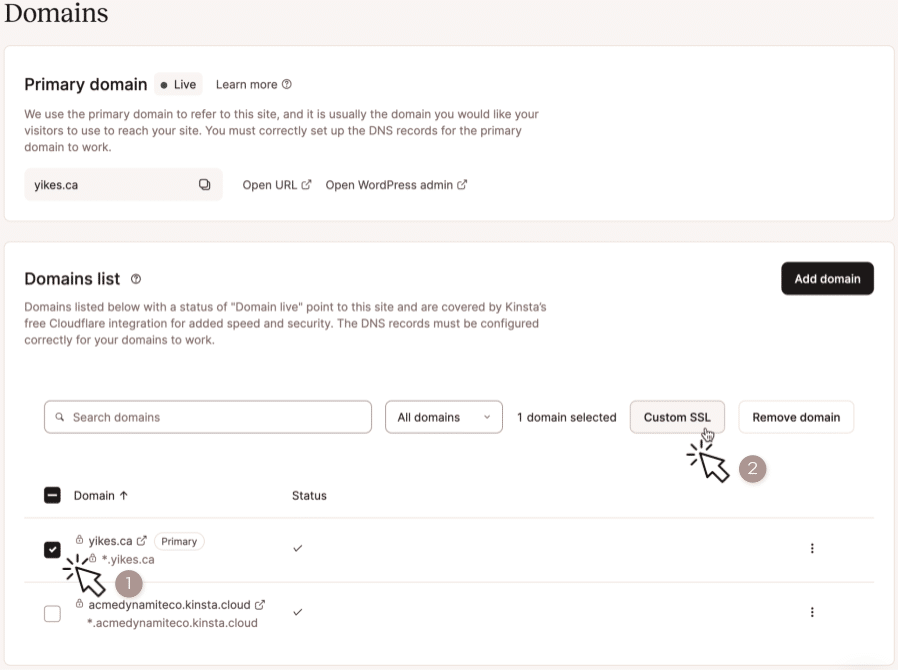Image resolution: width=900 pixels, height=670 pixels.
Task: Click the Open URL link
Action: [x=270, y=184]
